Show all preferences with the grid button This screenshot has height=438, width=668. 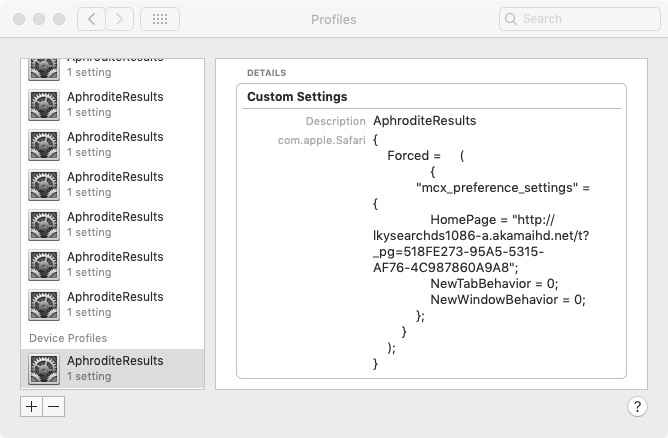pyautogui.click(x=160, y=19)
